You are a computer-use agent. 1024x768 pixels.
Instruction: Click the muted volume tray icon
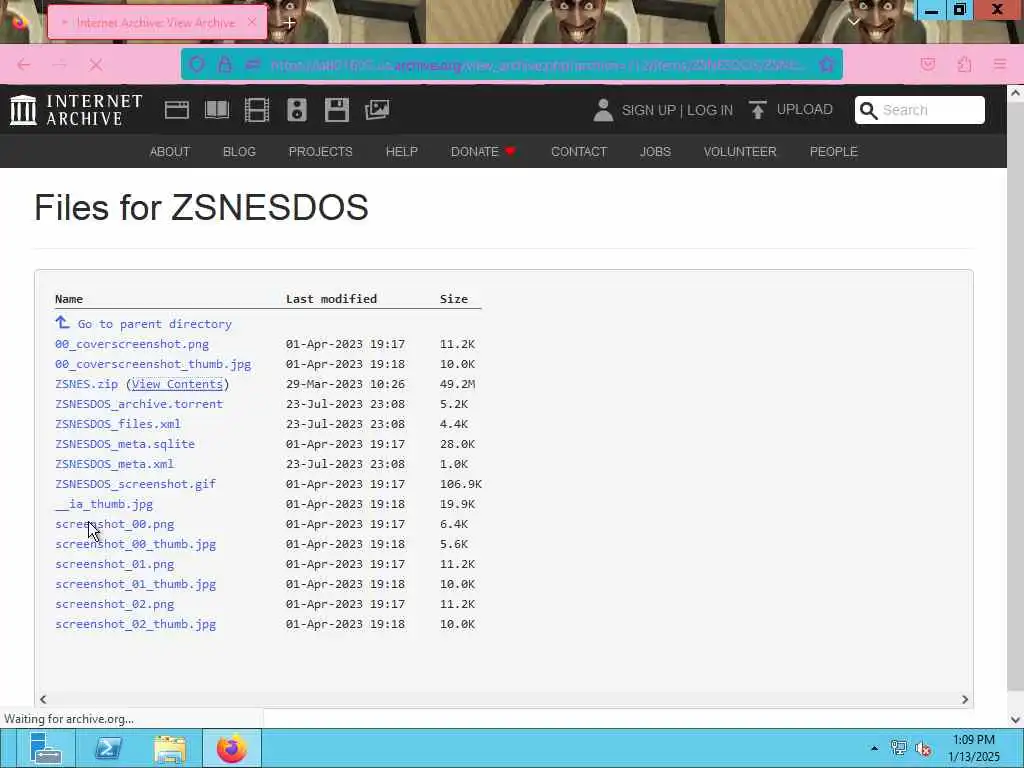pyautogui.click(x=923, y=748)
